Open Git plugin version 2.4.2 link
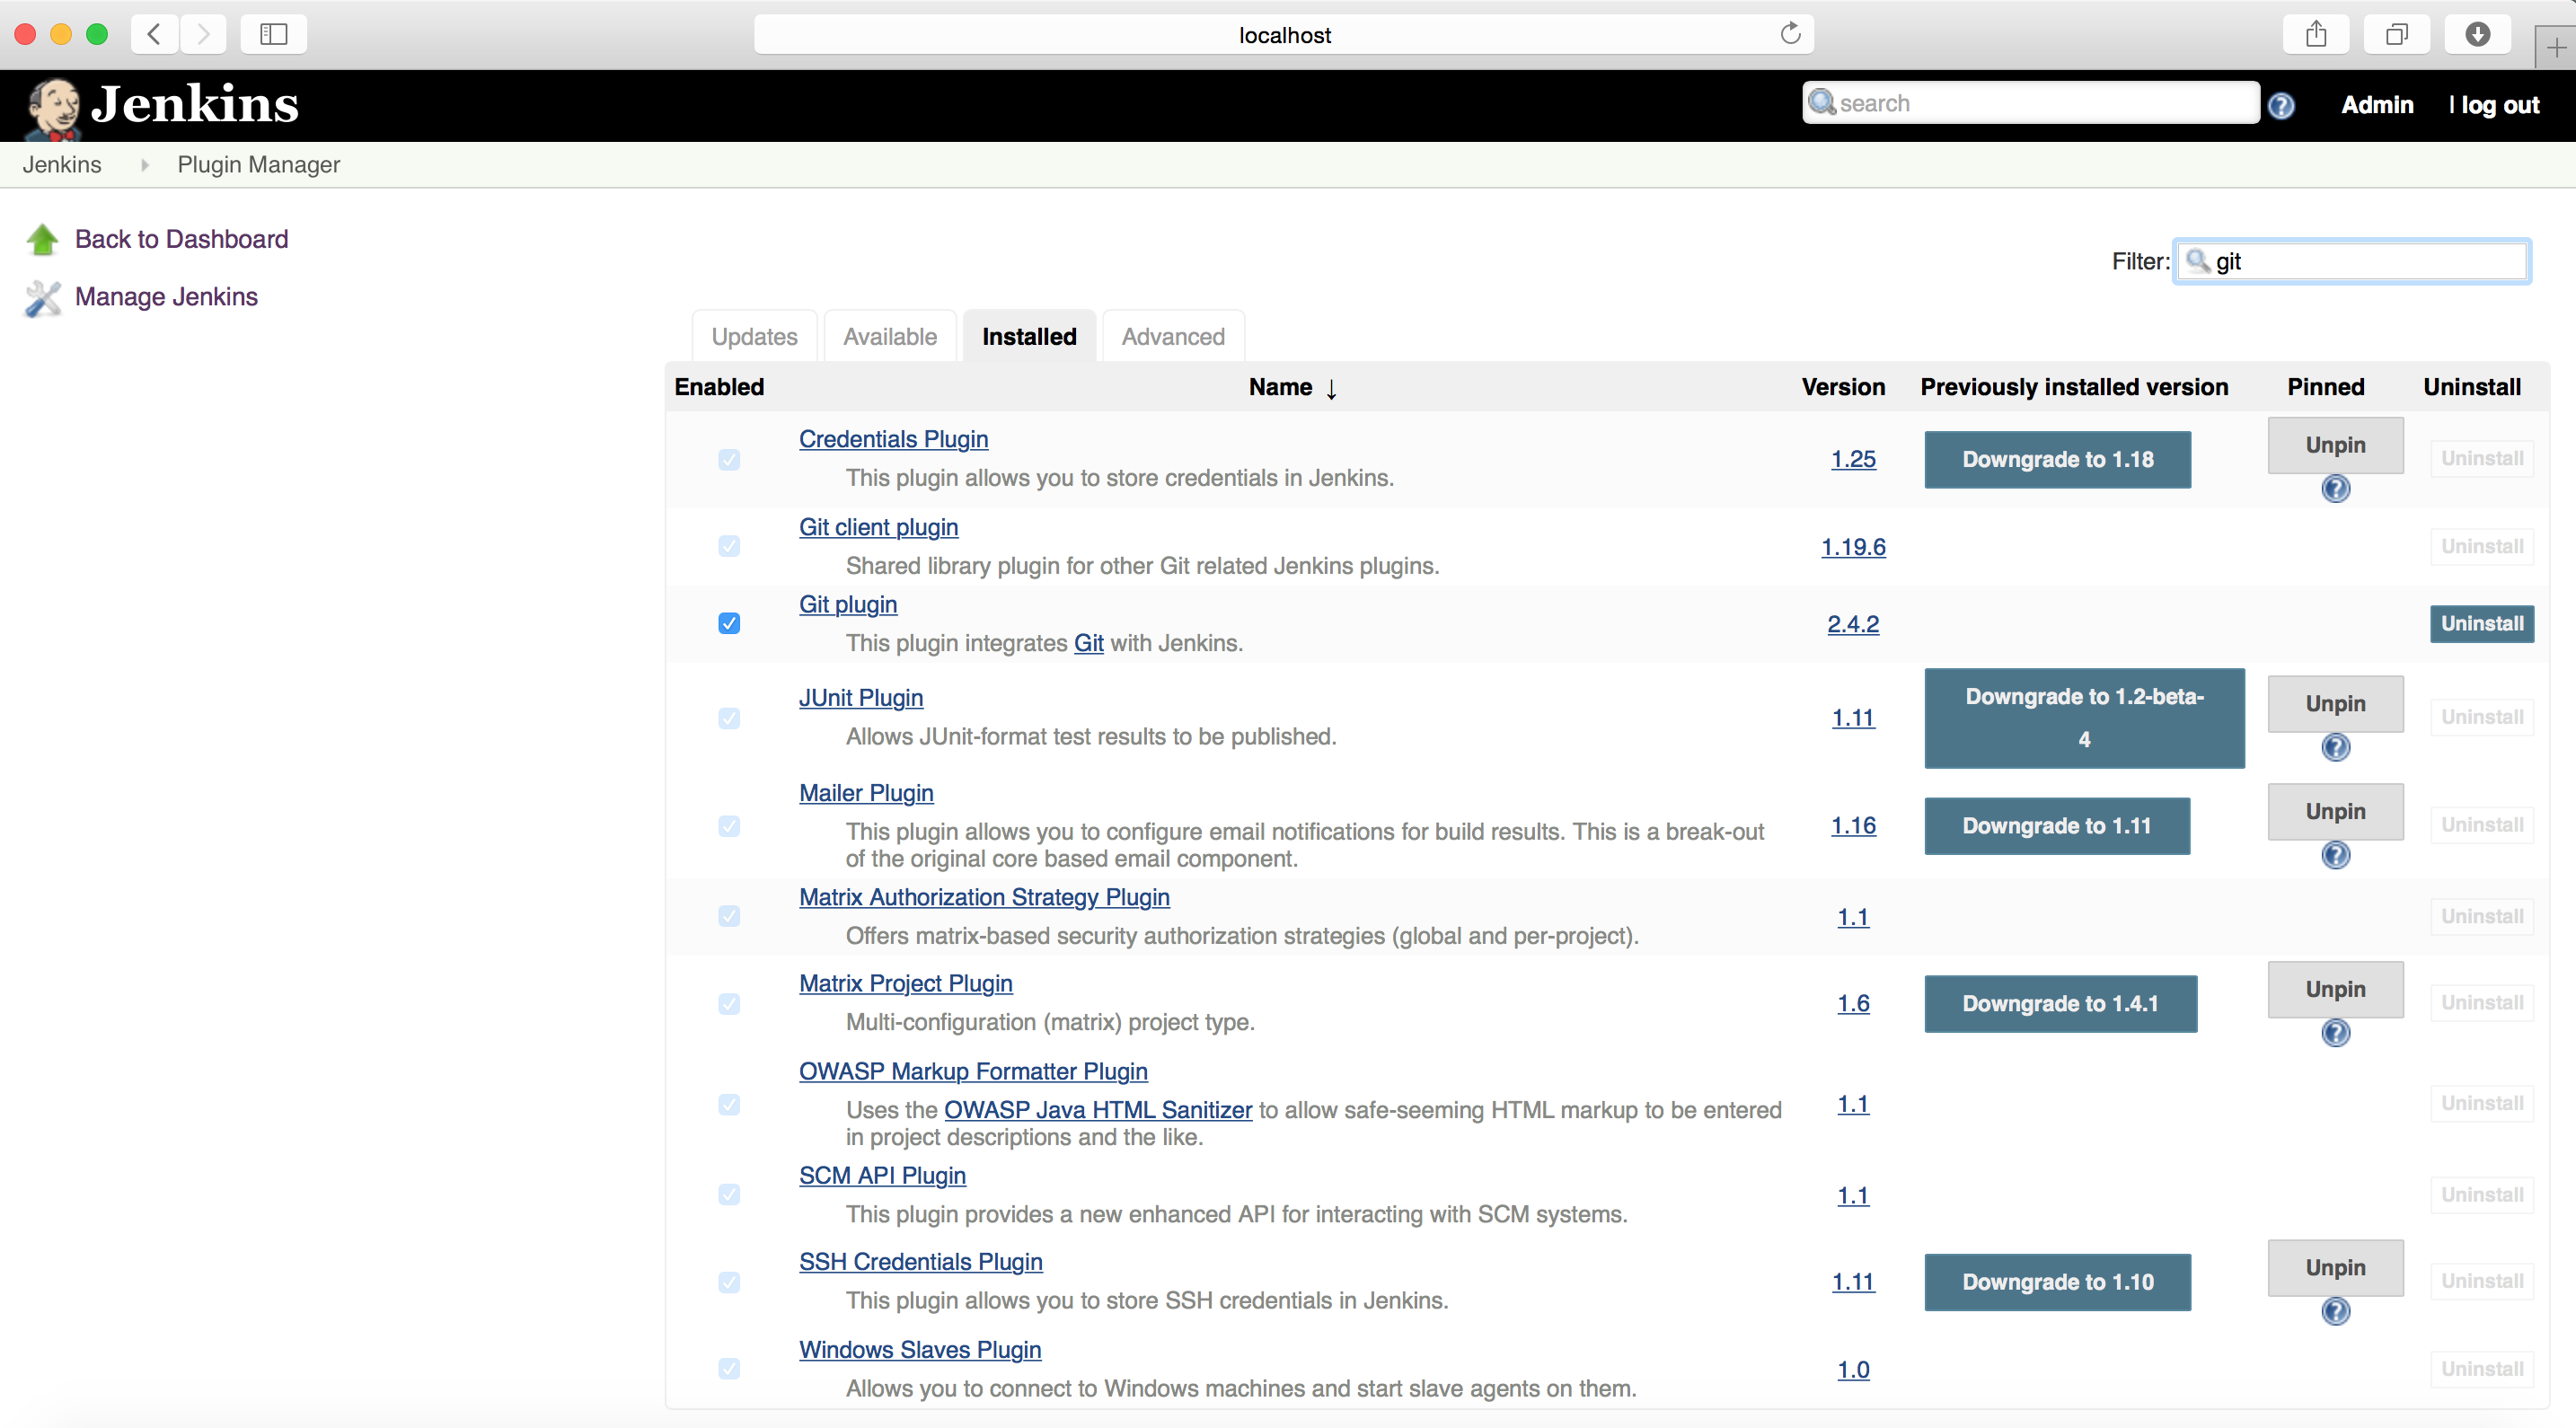2576x1428 pixels. [x=1853, y=624]
